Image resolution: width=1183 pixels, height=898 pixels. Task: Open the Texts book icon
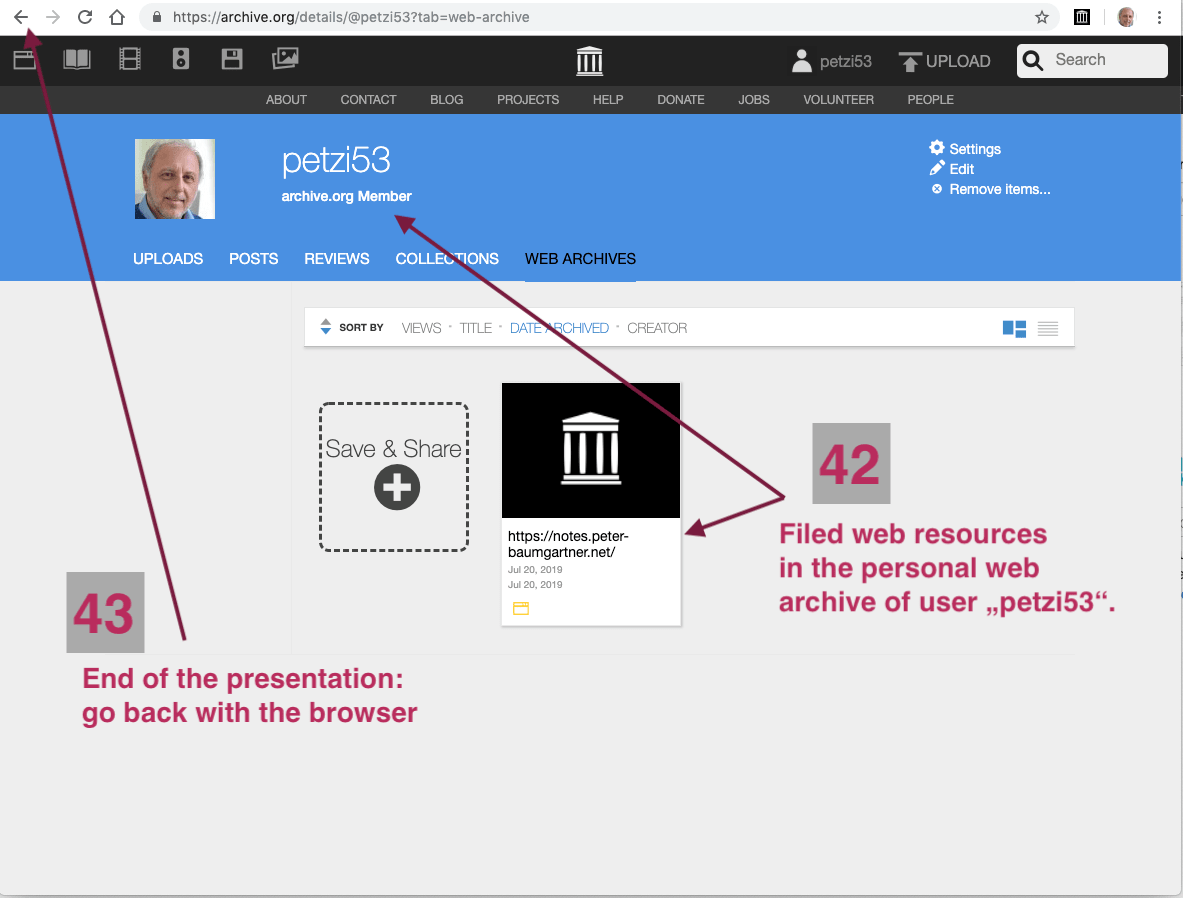pos(77,60)
